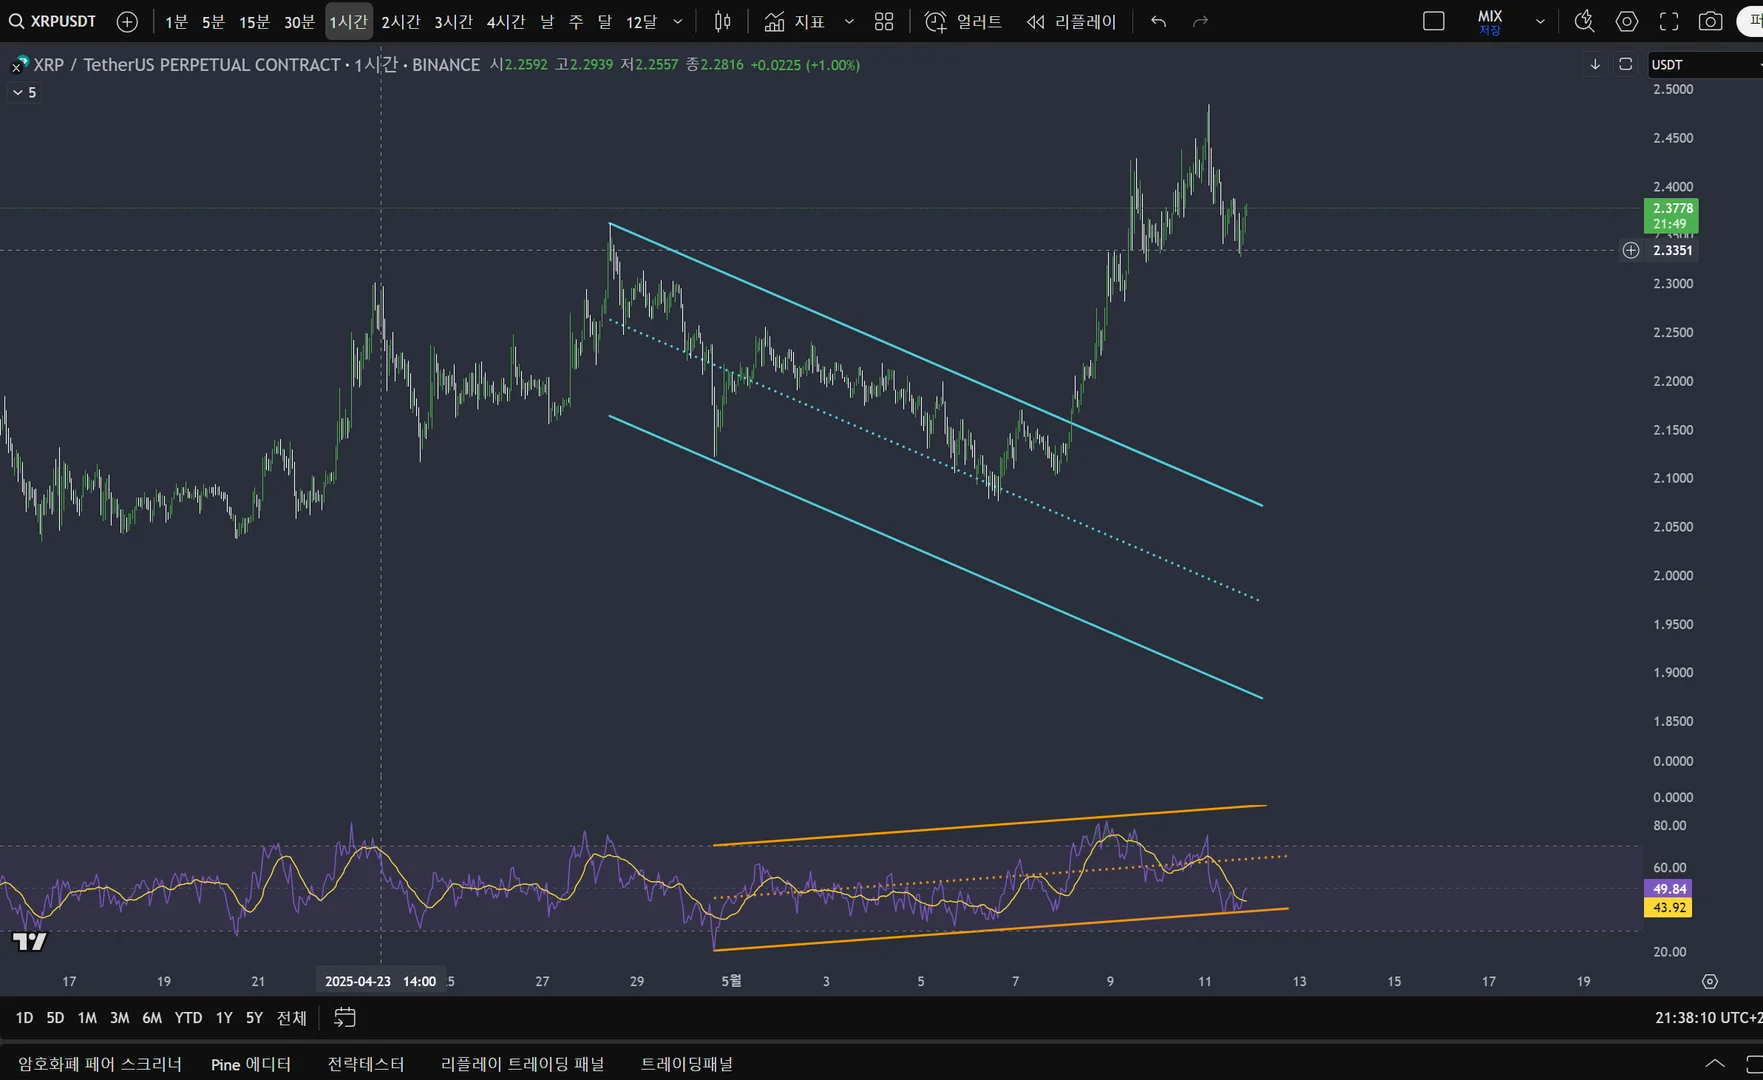Set date range to 1Y
The image size is (1763, 1080).
click(224, 1017)
